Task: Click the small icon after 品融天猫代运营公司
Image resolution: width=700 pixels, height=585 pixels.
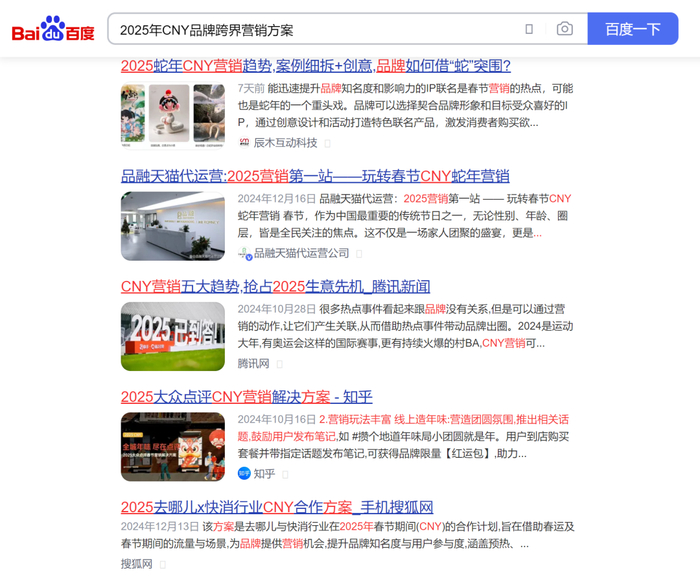Action: [x=359, y=254]
